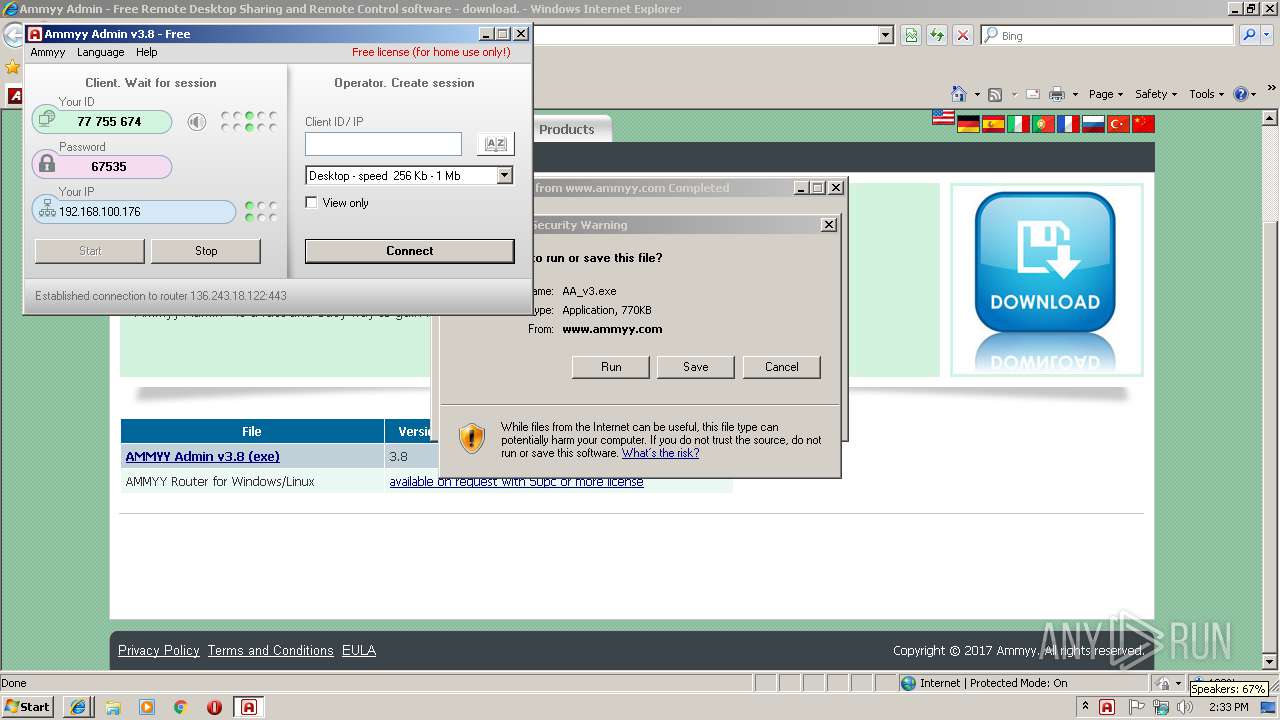This screenshot has width=1280, height=720.
Task: Click the Read mail envelope icon
Action: [1033, 94]
